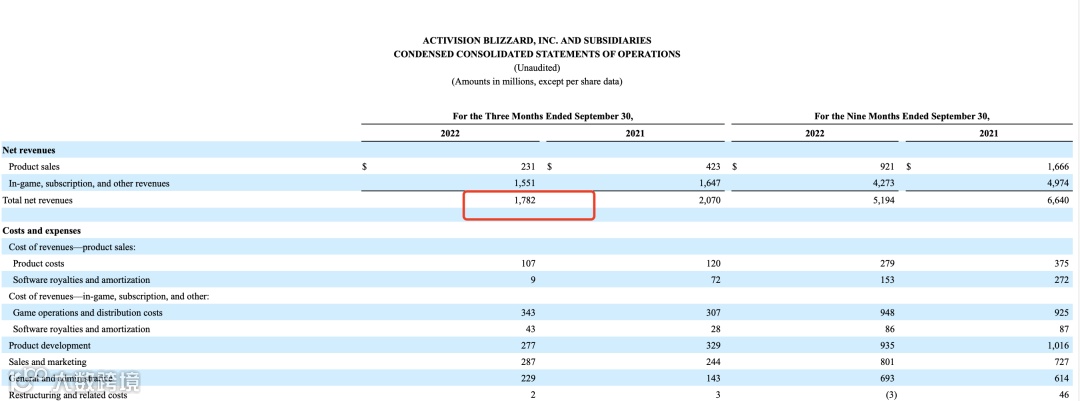The image size is (1080, 401).
Task: Click the Sales and marketing value 801
Action: (x=887, y=362)
